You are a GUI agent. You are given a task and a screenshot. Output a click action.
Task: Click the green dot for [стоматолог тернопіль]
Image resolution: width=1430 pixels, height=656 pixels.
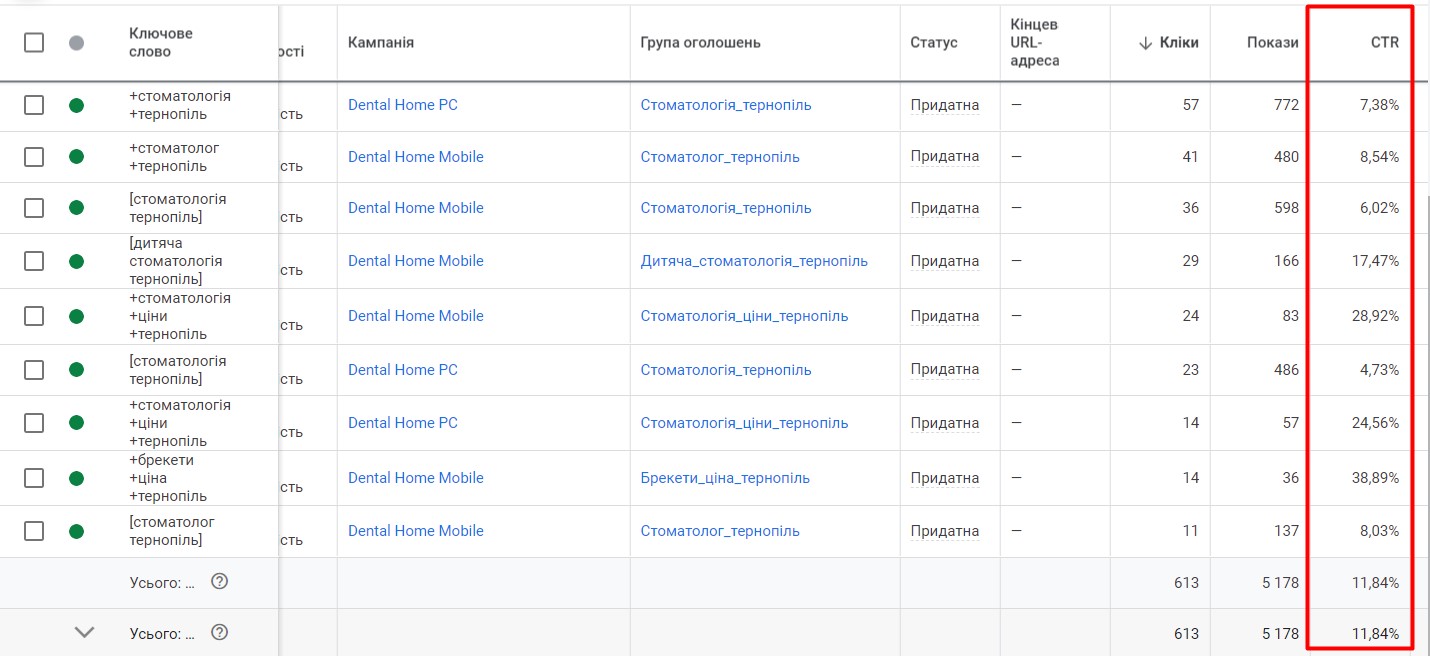77,531
